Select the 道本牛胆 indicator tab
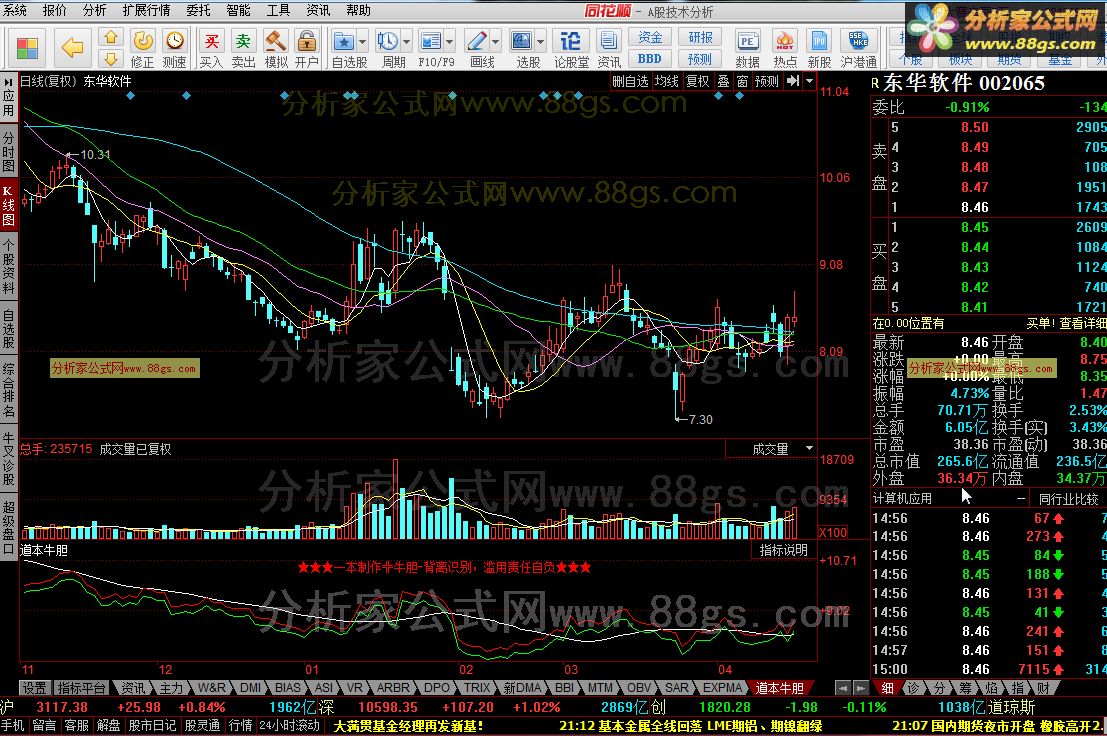1107x736 pixels. tap(779, 687)
